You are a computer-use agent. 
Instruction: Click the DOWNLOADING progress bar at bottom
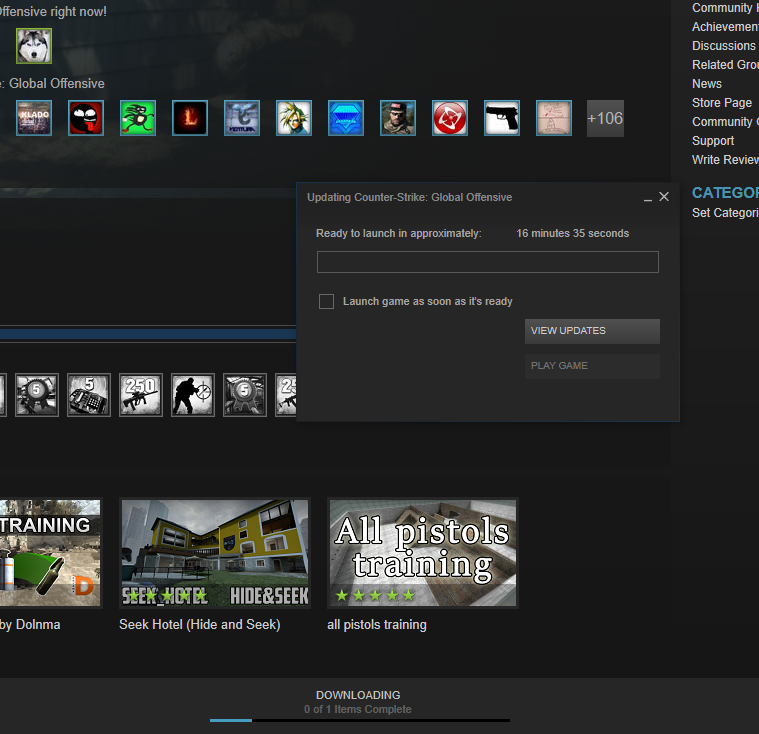[x=360, y=720]
